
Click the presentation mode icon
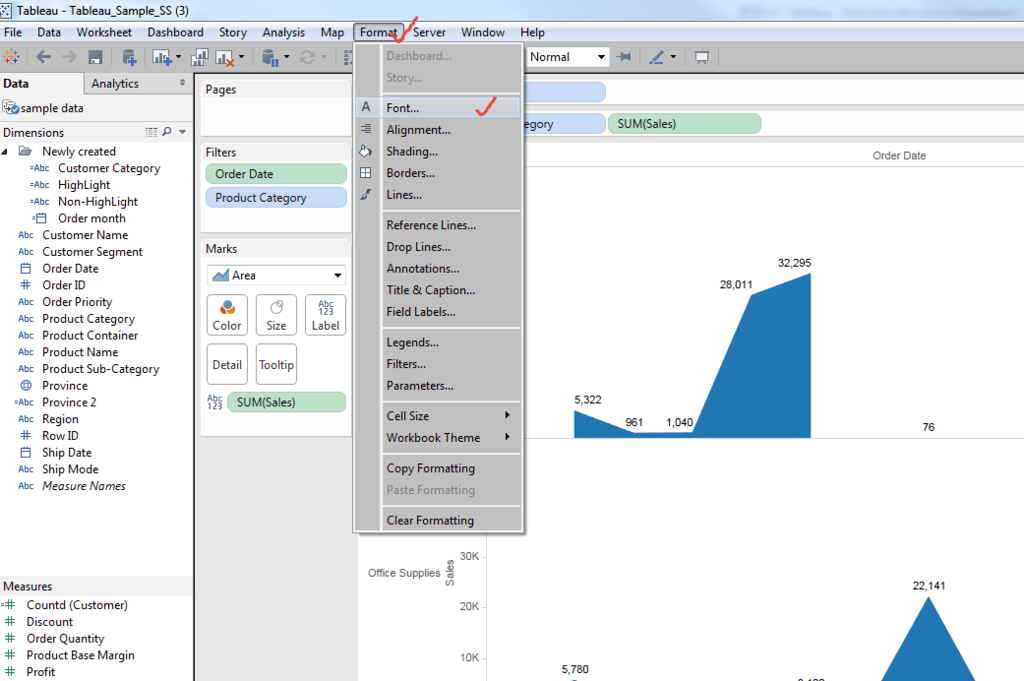(701, 57)
